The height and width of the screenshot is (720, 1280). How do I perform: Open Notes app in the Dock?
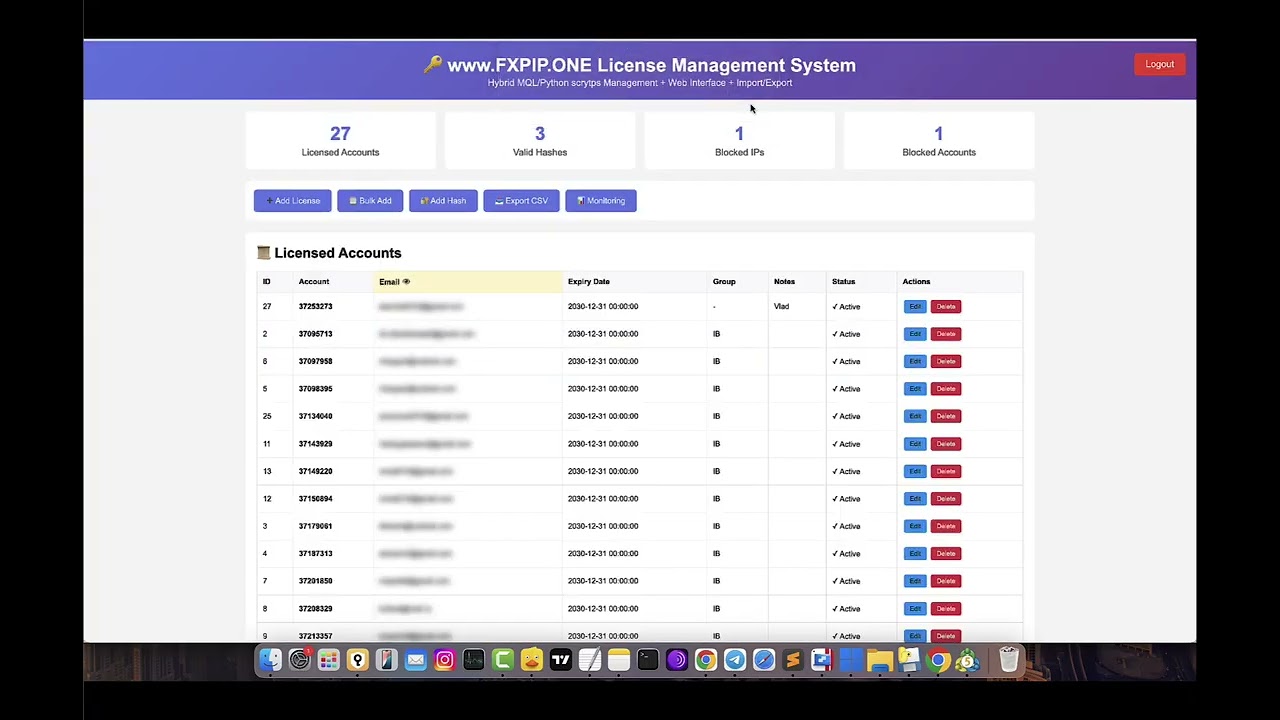(618, 660)
